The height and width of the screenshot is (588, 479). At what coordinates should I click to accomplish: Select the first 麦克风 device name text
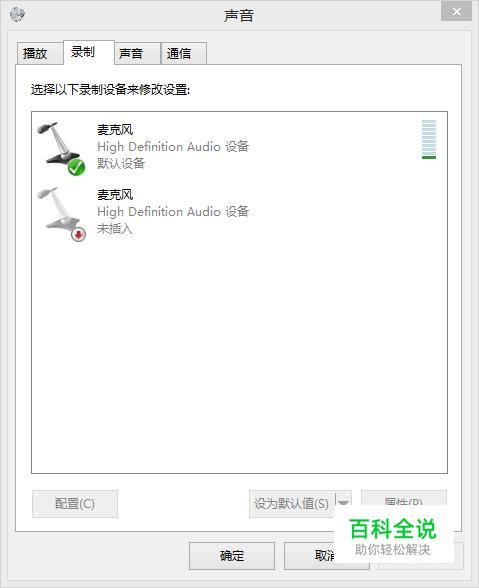(115, 130)
